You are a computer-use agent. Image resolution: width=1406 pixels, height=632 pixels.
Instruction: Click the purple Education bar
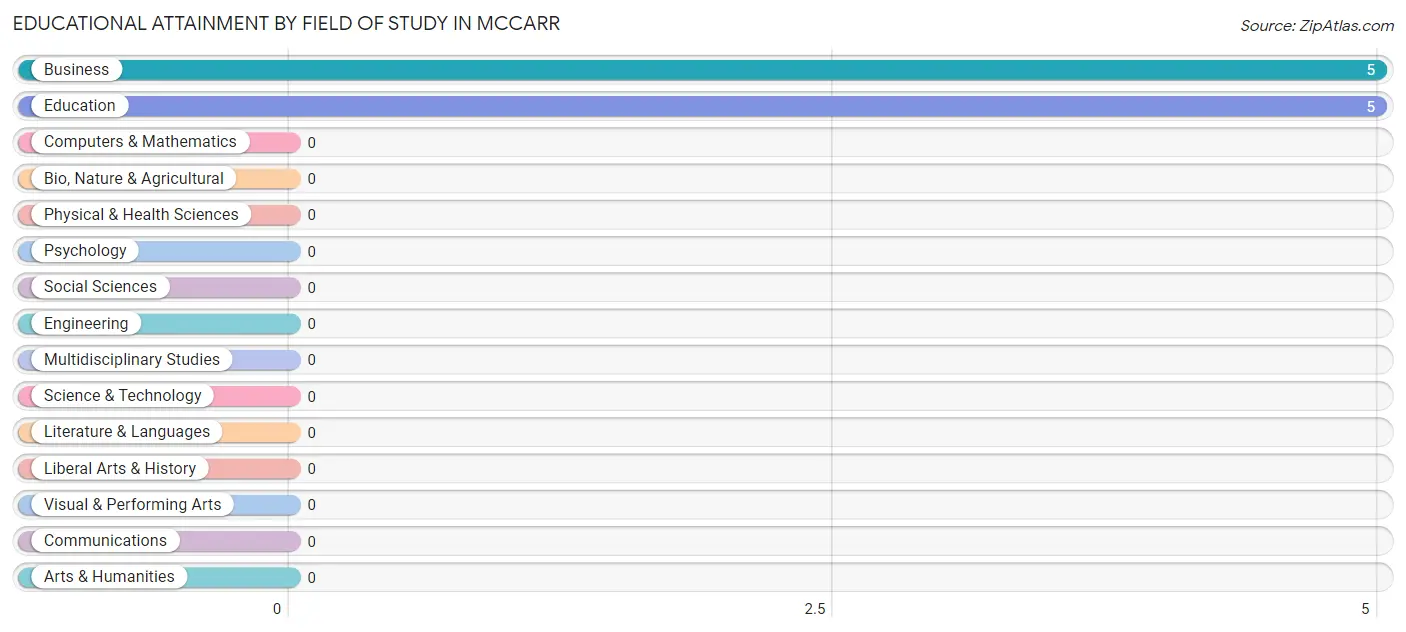click(702, 106)
